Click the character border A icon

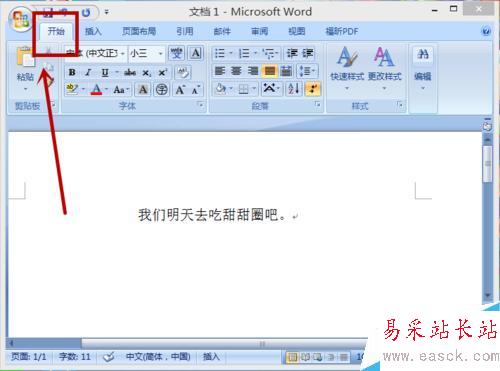[196, 53]
